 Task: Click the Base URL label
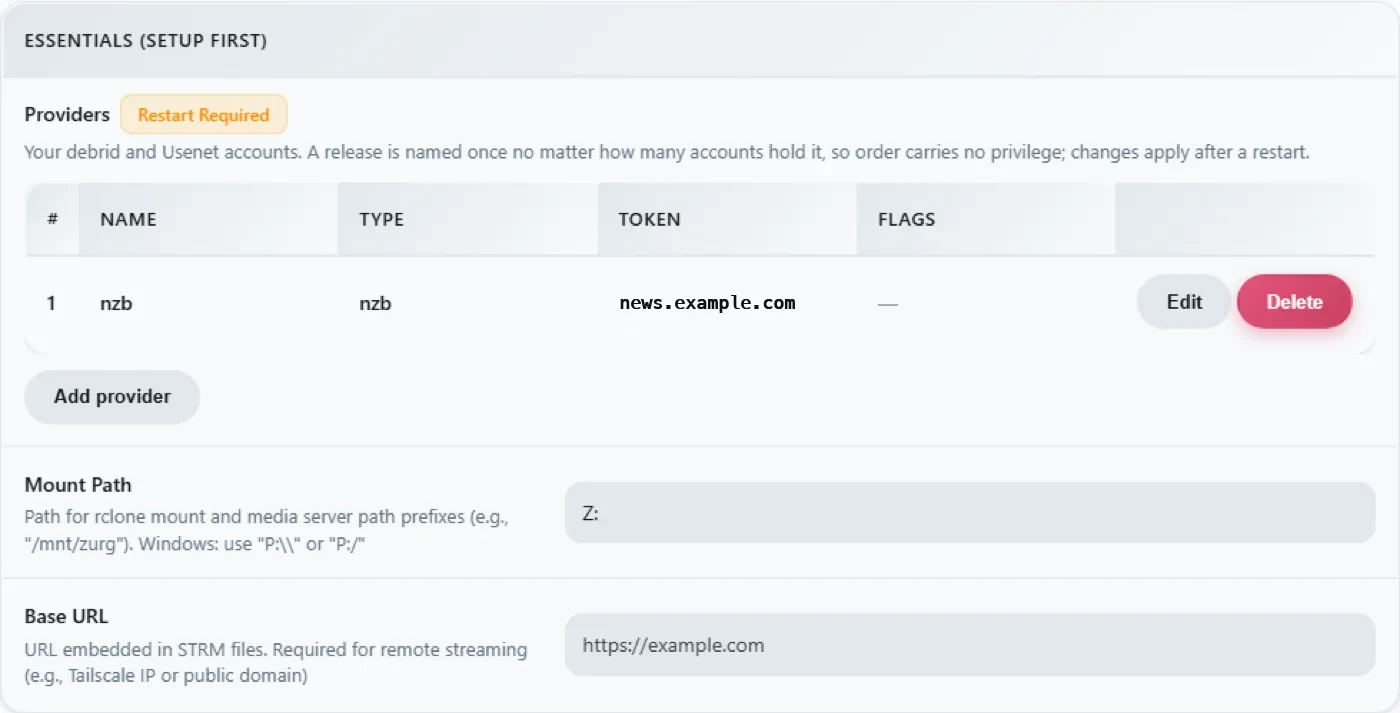[66, 617]
